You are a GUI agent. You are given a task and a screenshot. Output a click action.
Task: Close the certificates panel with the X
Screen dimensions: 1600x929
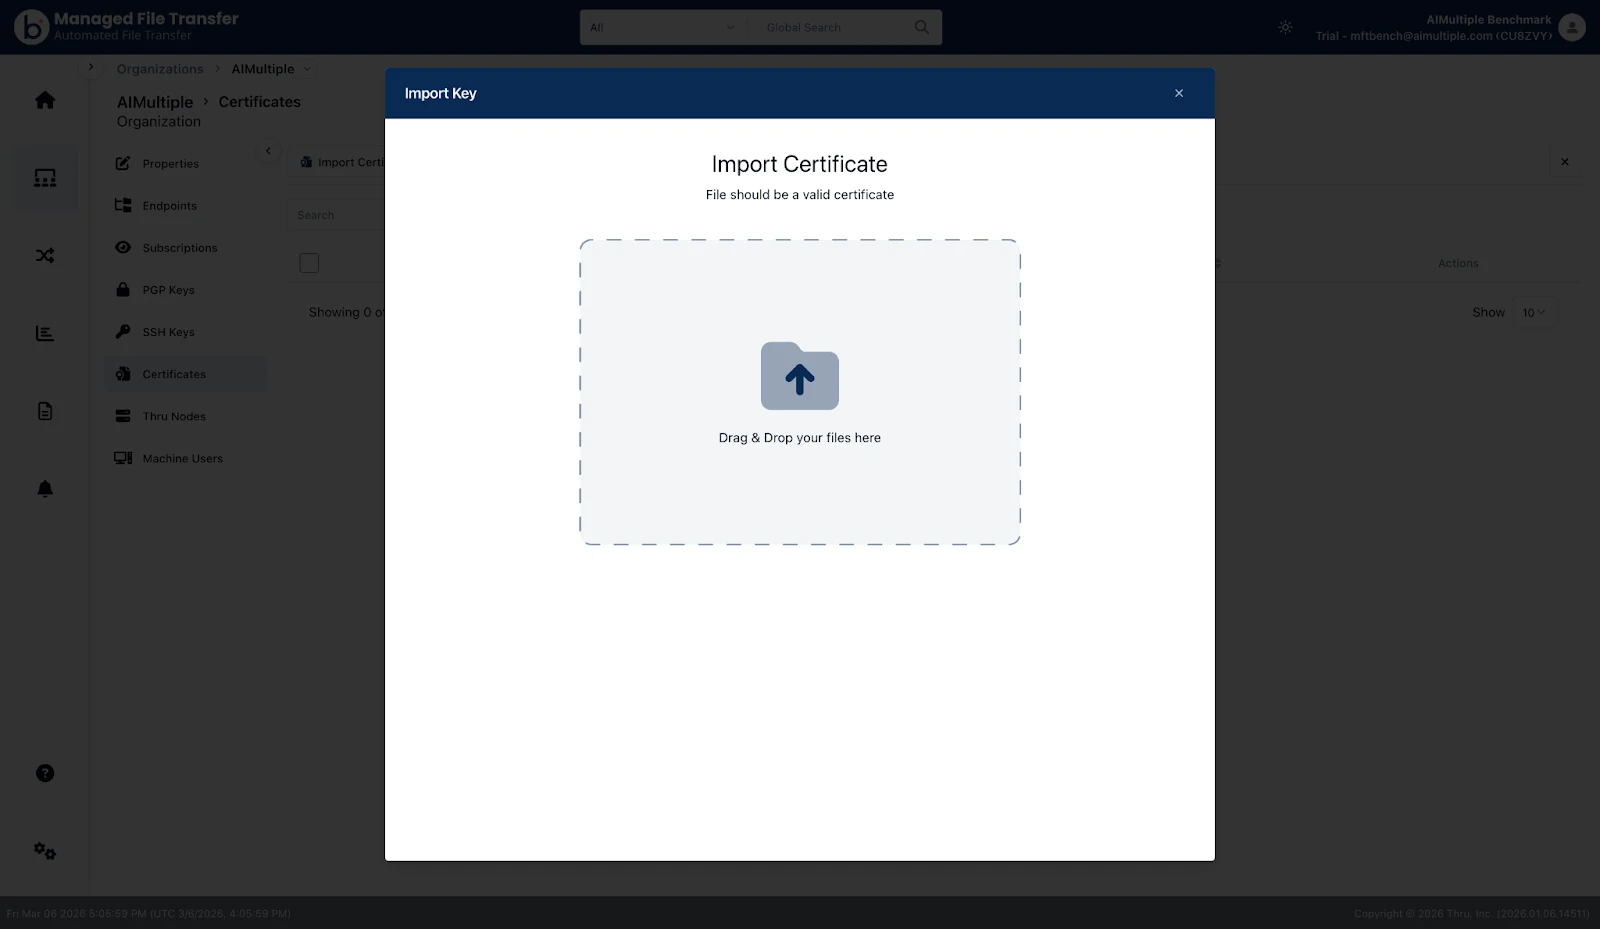coord(1565,162)
